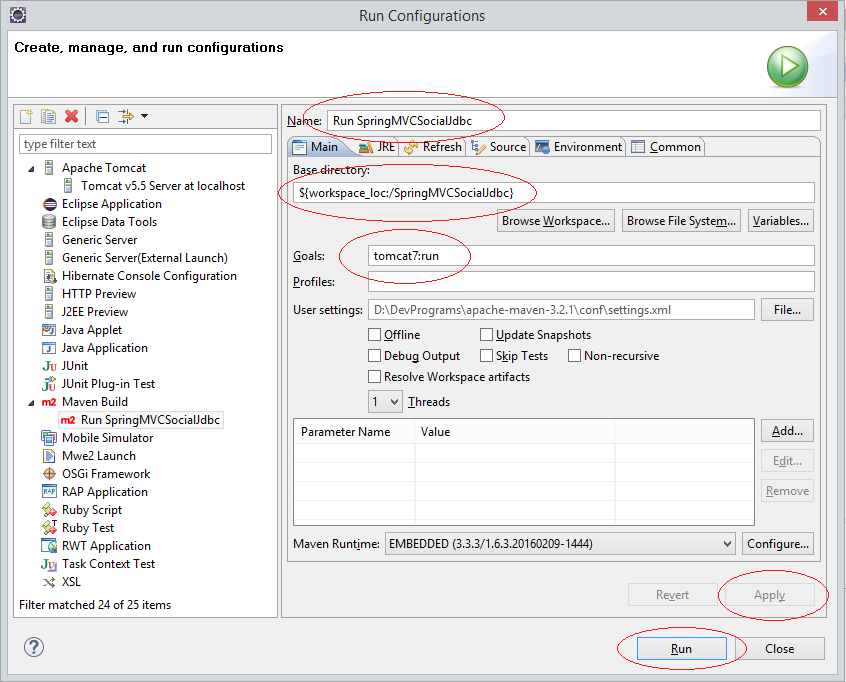Viewport: 846px width, 682px height.
Task: Click the Hibernate Console Configuration icon
Action: pos(50,276)
